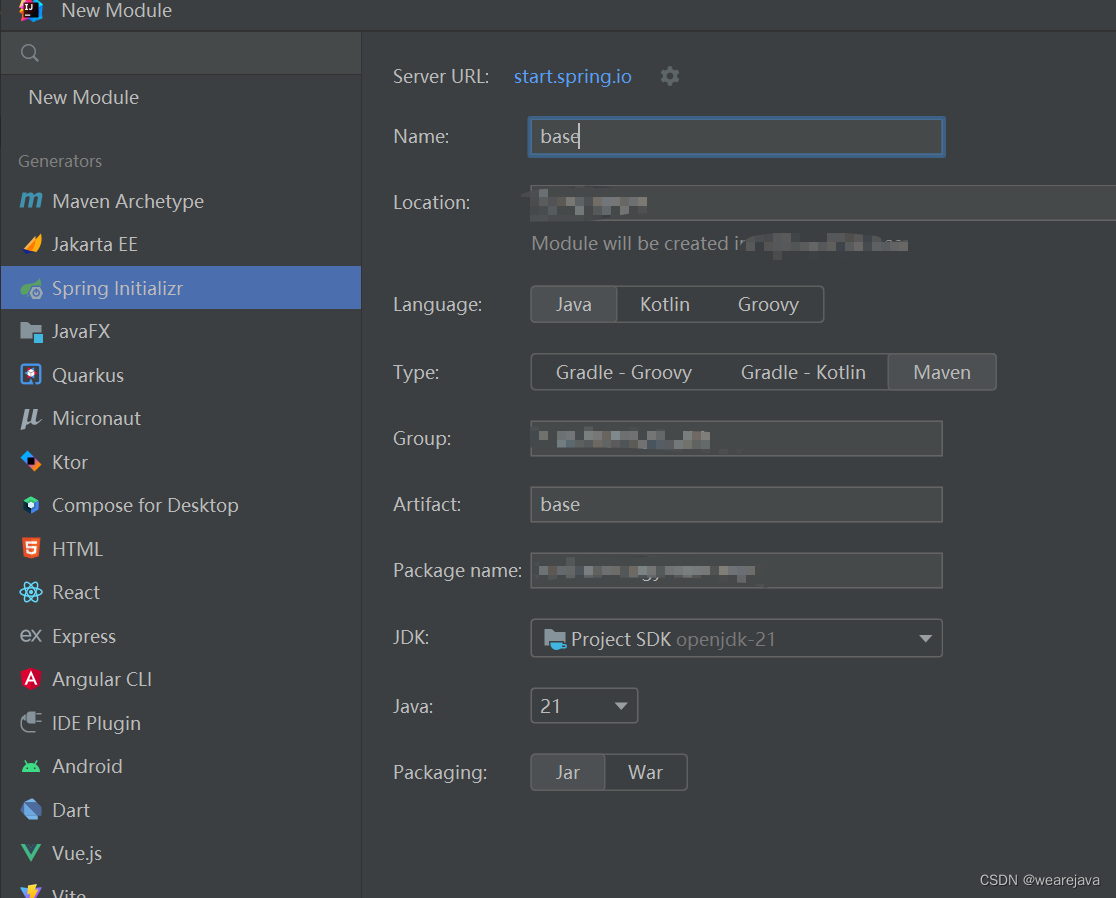This screenshot has width=1116, height=898.
Task: Choose Maven build type
Action: [x=942, y=372]
